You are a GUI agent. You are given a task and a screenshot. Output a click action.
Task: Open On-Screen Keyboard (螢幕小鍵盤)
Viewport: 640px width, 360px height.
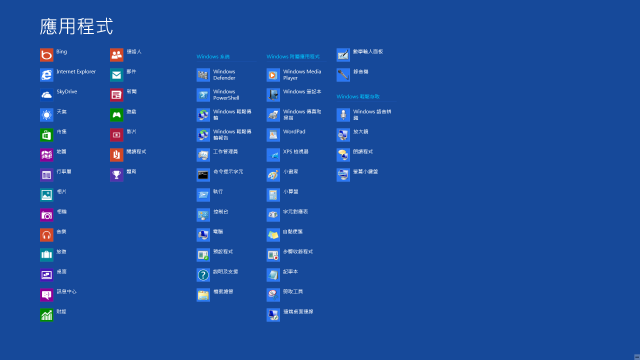click(x=343, y=175)
